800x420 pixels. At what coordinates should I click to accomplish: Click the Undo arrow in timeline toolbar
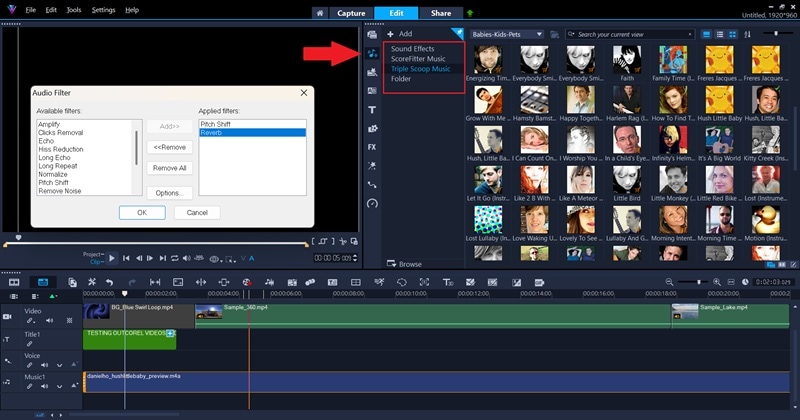(109, 282)
